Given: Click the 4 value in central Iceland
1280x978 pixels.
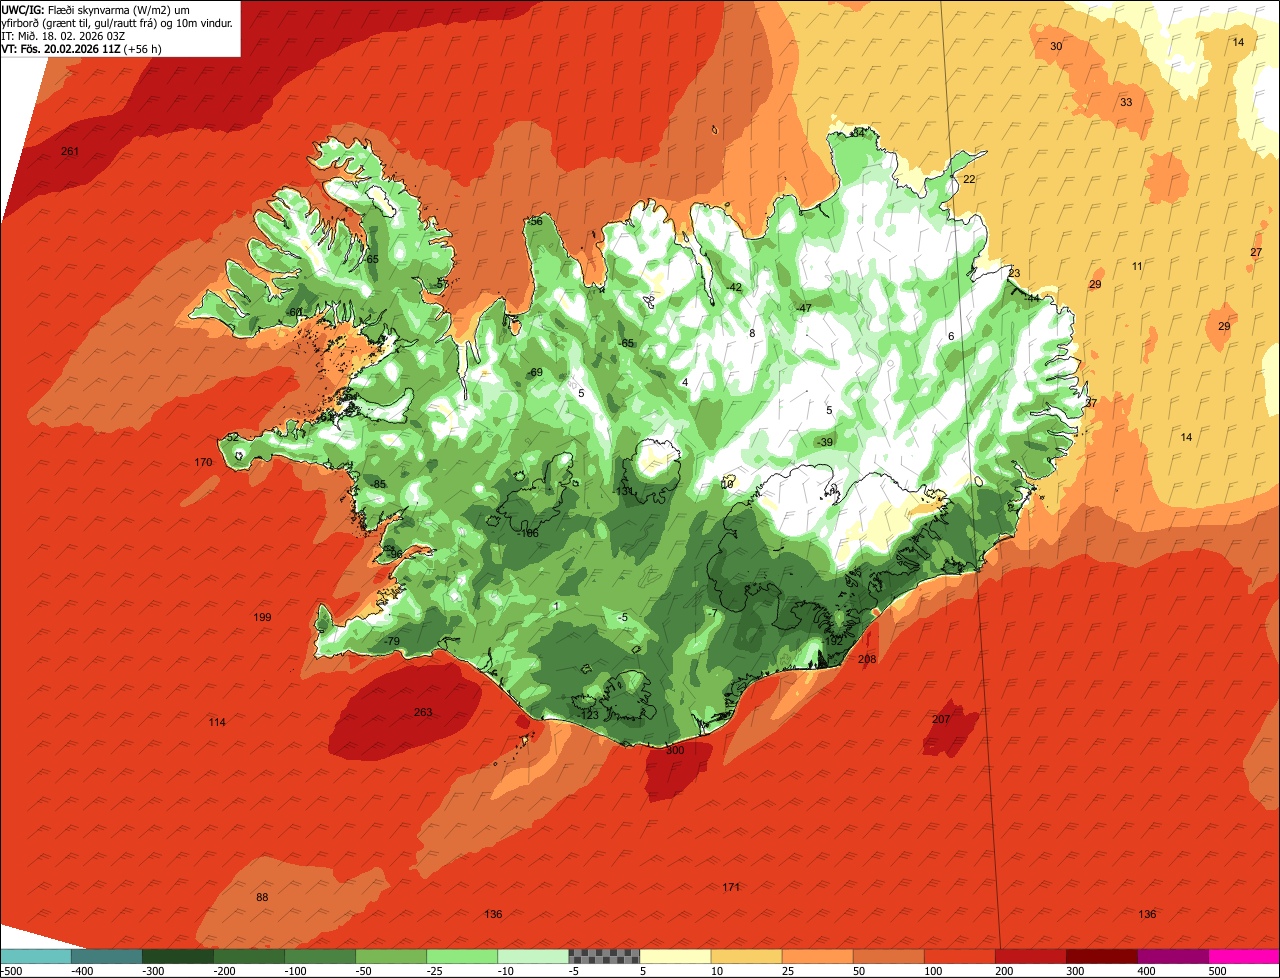Looking at the screenshot, I should pyautogui.click(x=685, y=383).
